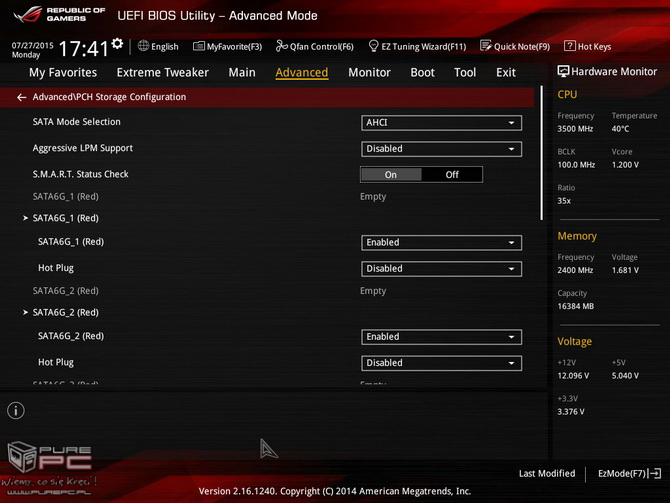This screenshot has height=503, width=670.
Task: Go to the Main tab
Action: point(242,72)
